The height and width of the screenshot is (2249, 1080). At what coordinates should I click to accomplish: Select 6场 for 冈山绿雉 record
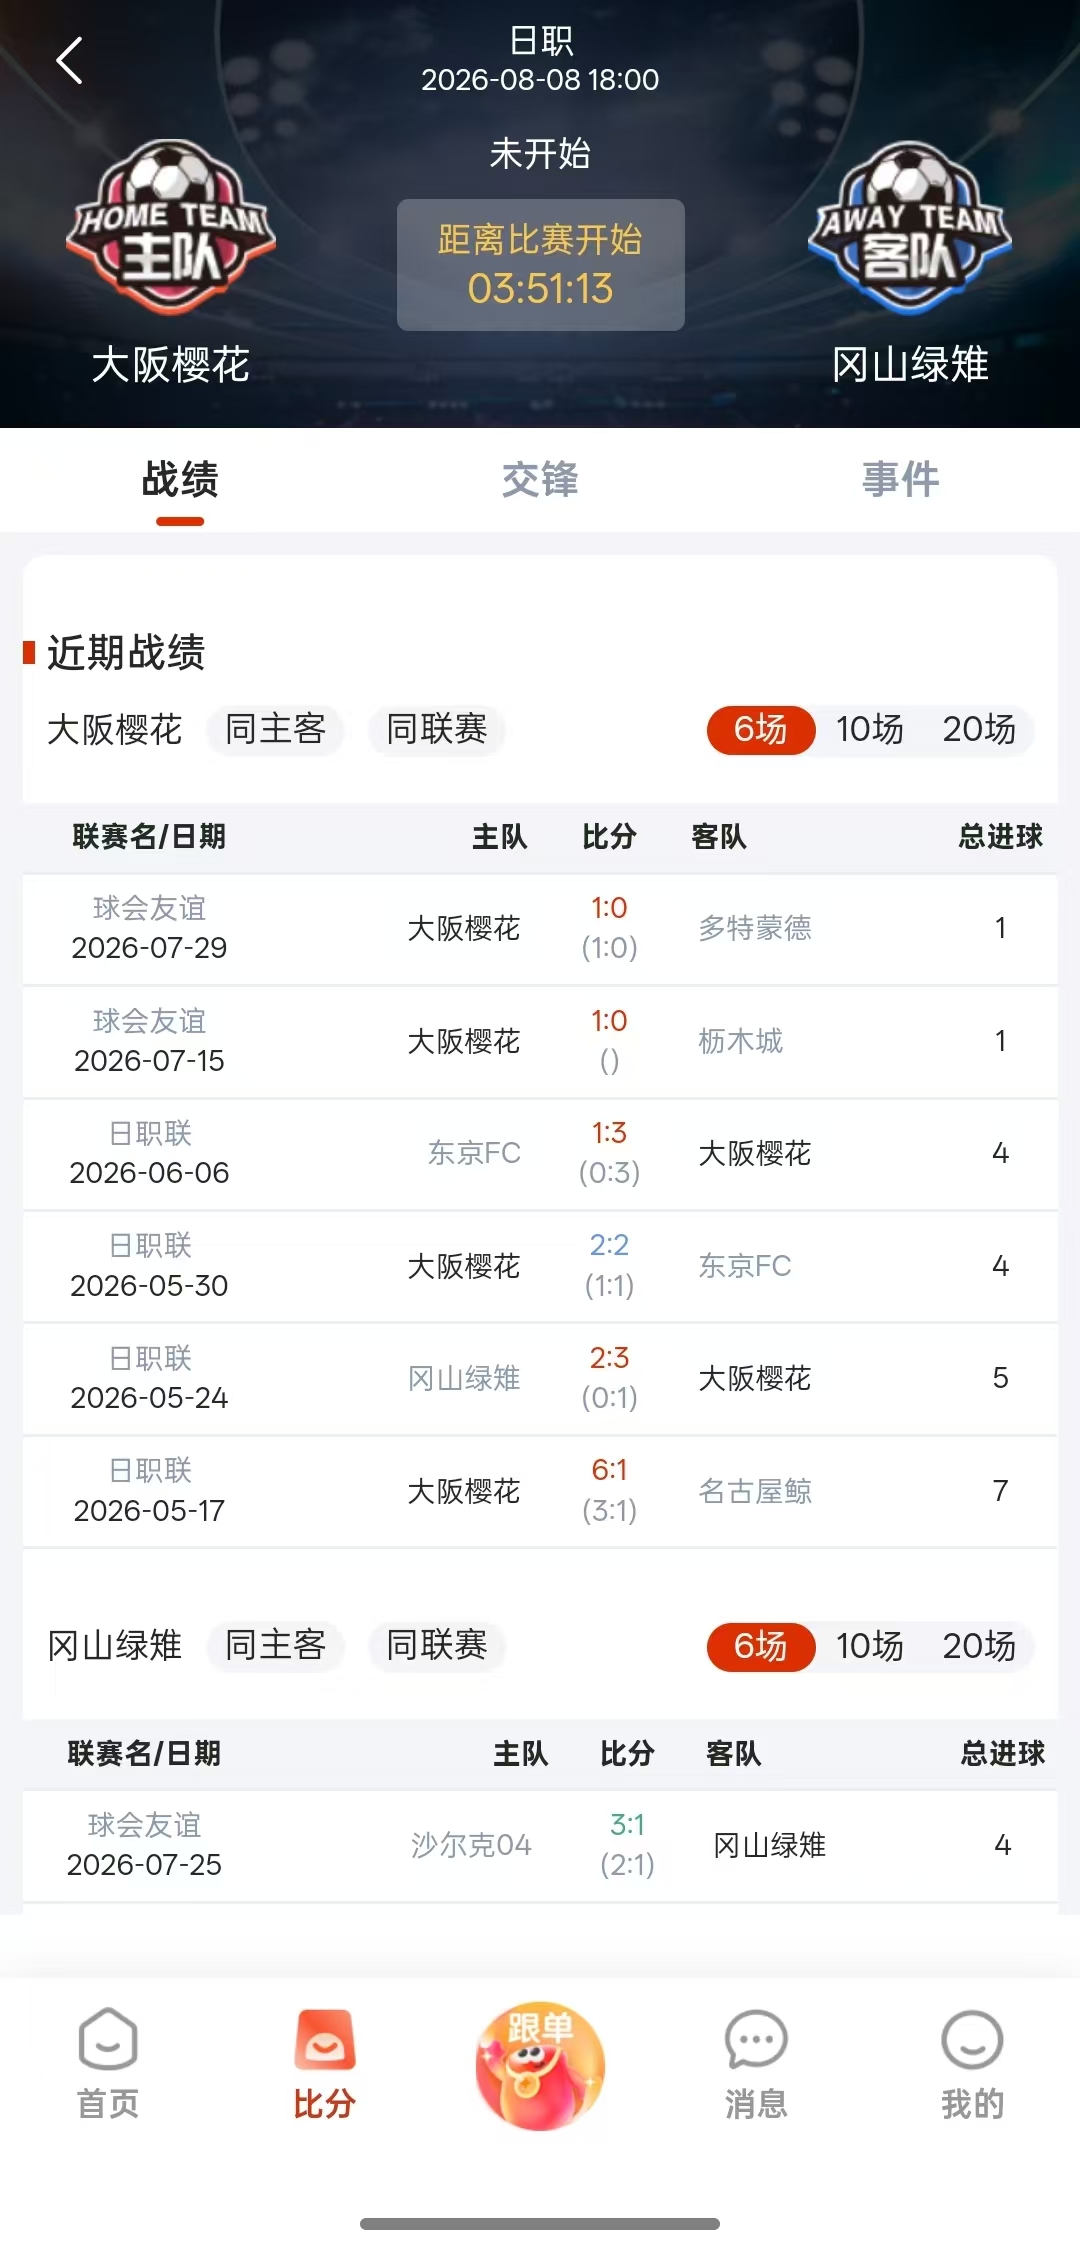(x=761, y=1646)
